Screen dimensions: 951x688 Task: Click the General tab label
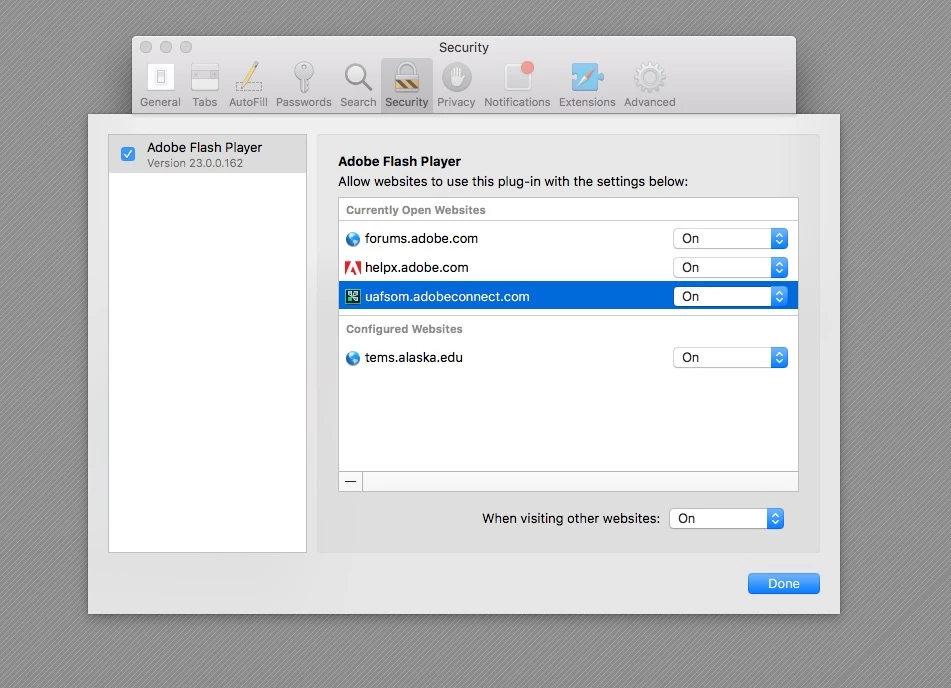pyautogui.click(x=160, y=102)
